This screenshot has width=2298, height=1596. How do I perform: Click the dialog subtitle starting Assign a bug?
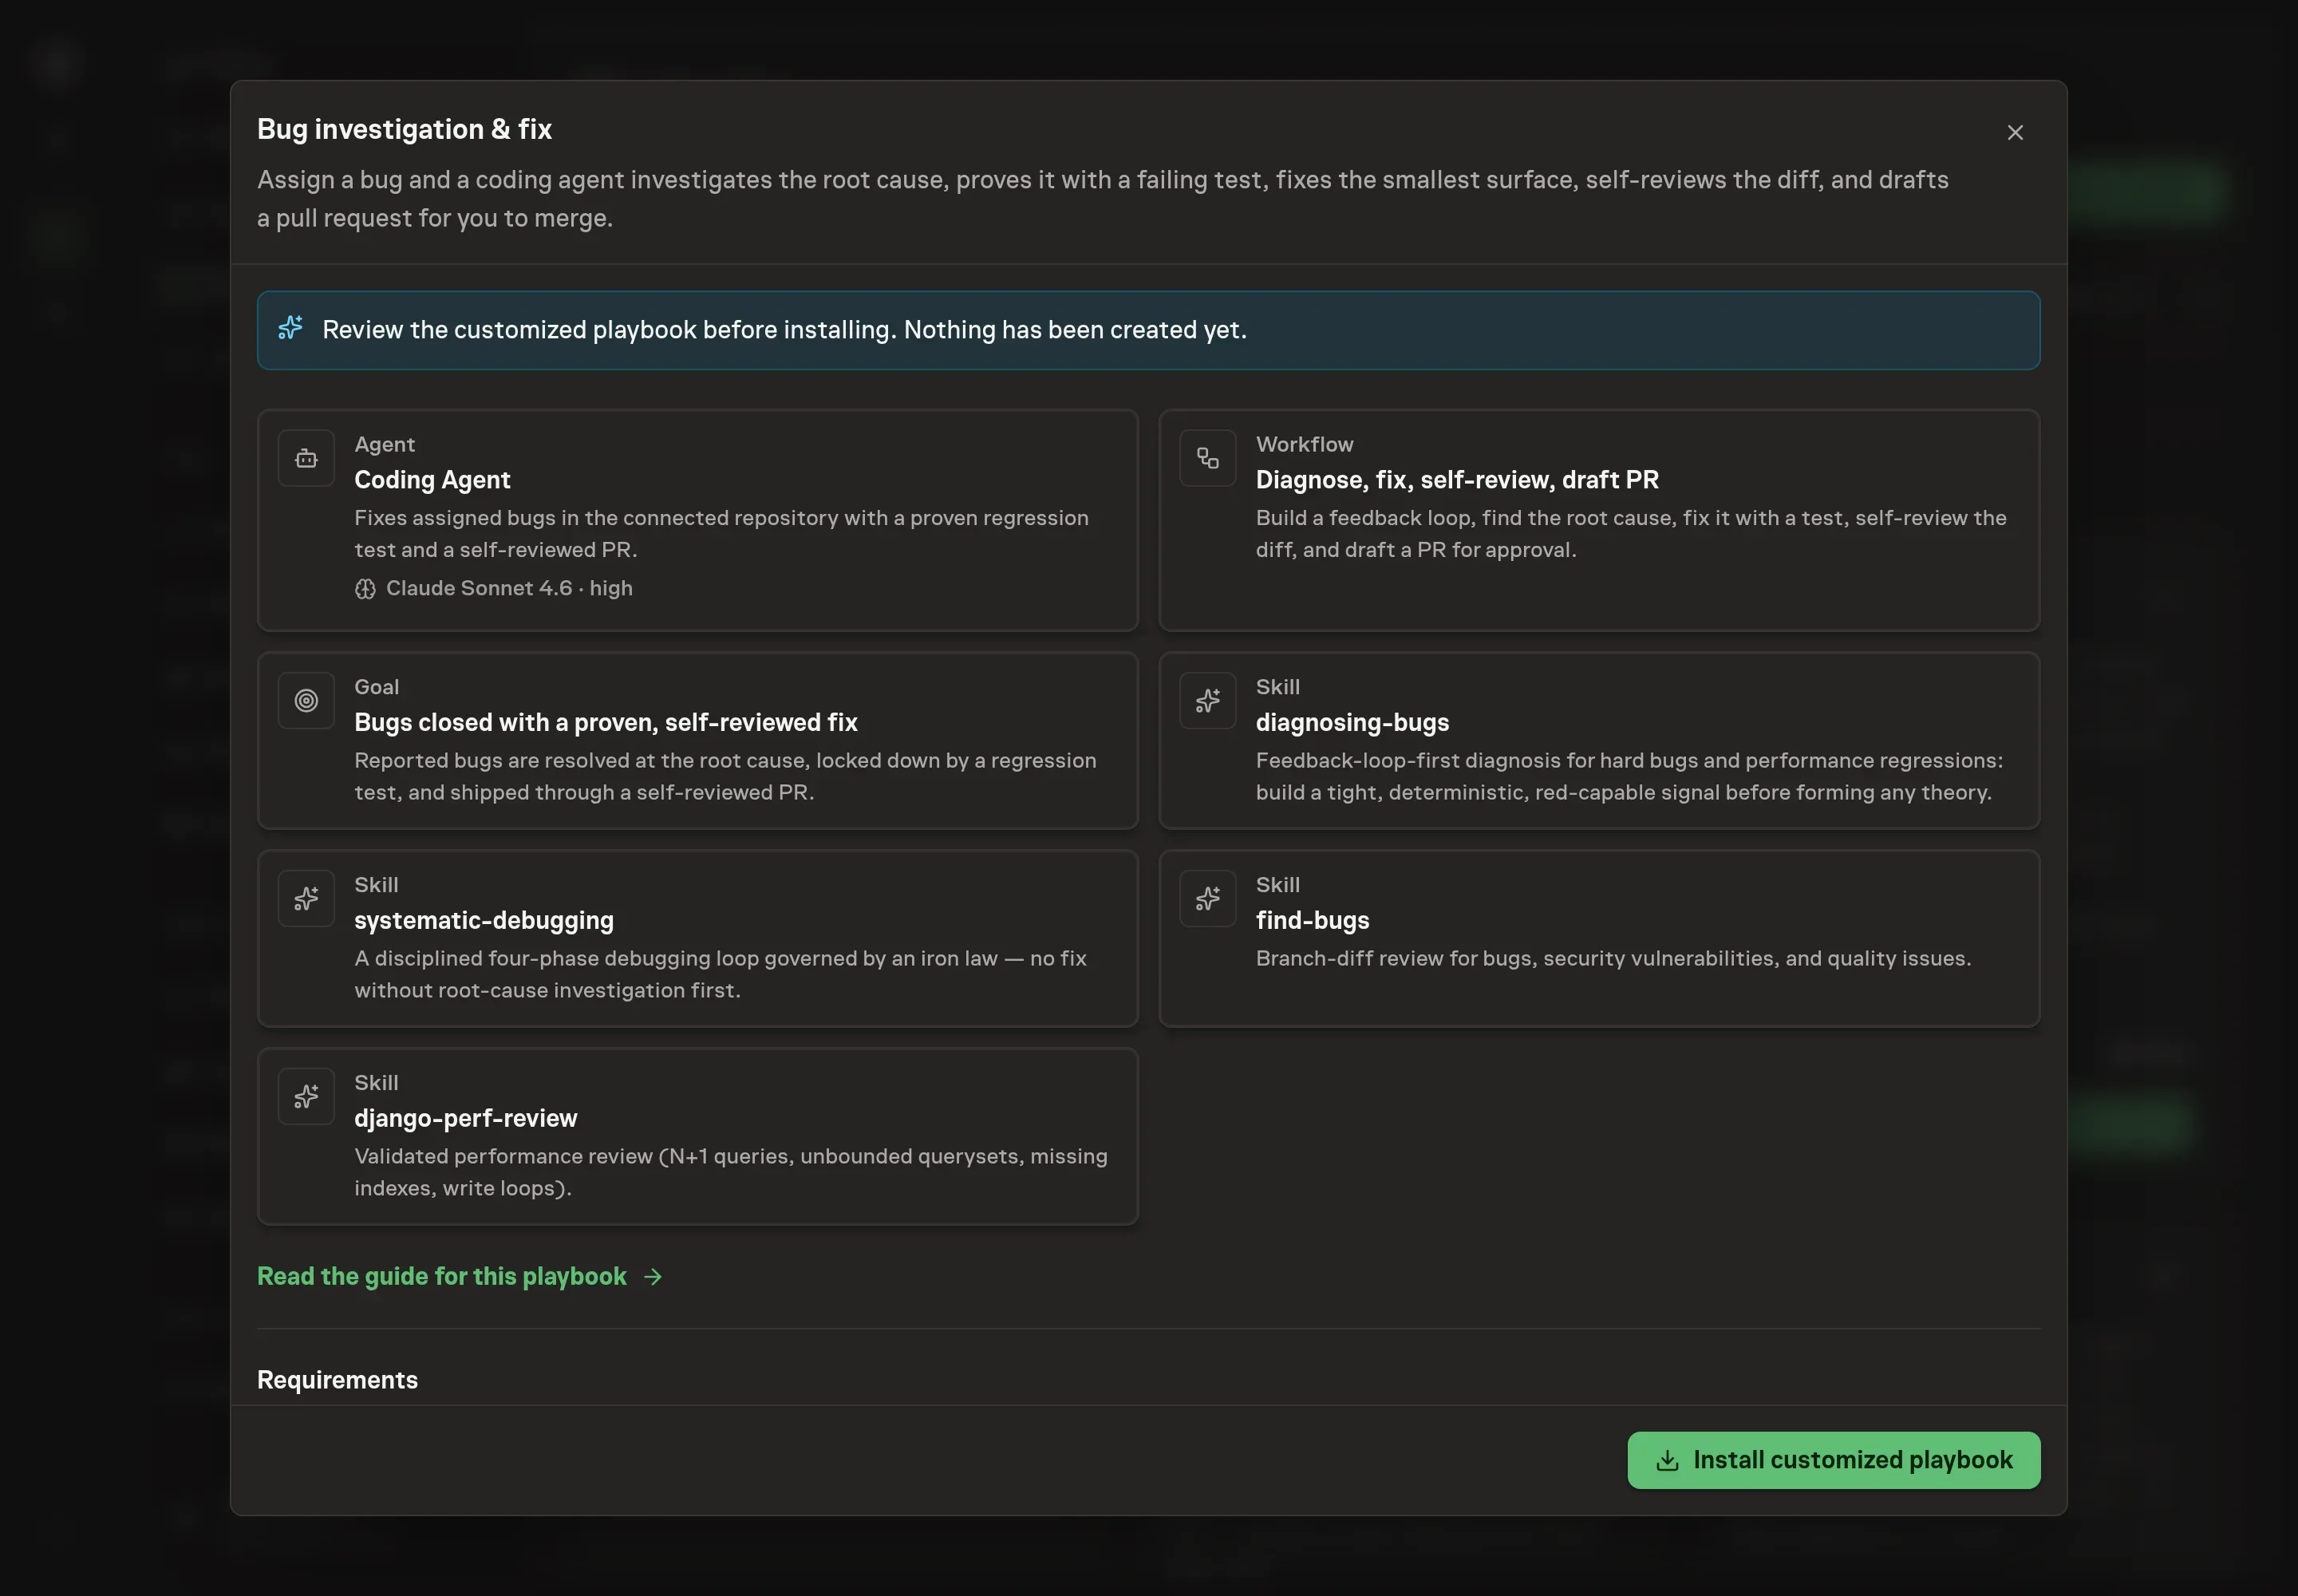[x=1103, y=199]
